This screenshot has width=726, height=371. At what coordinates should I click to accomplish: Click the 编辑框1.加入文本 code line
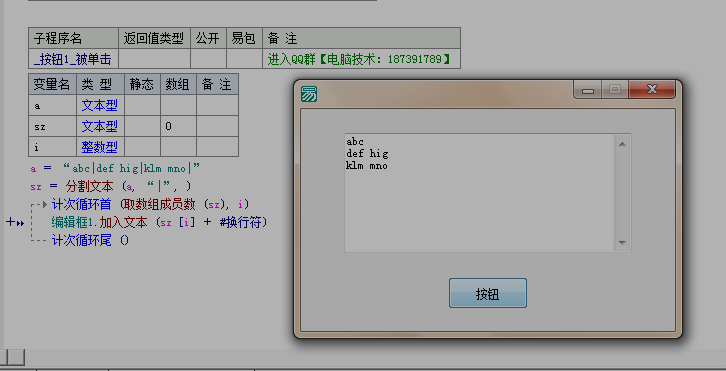point(160,222)
